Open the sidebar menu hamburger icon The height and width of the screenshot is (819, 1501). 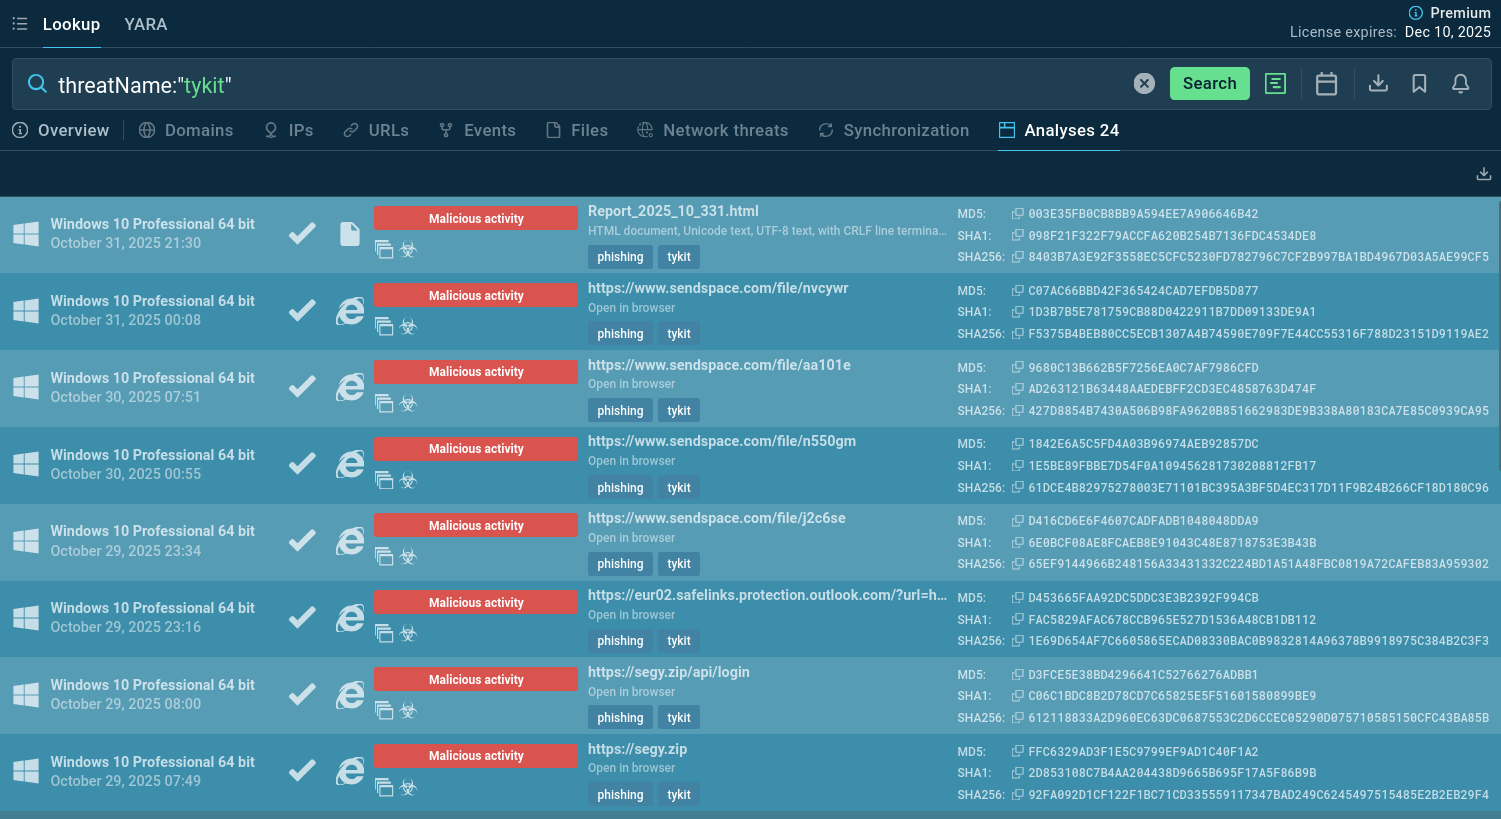(19, 24)
